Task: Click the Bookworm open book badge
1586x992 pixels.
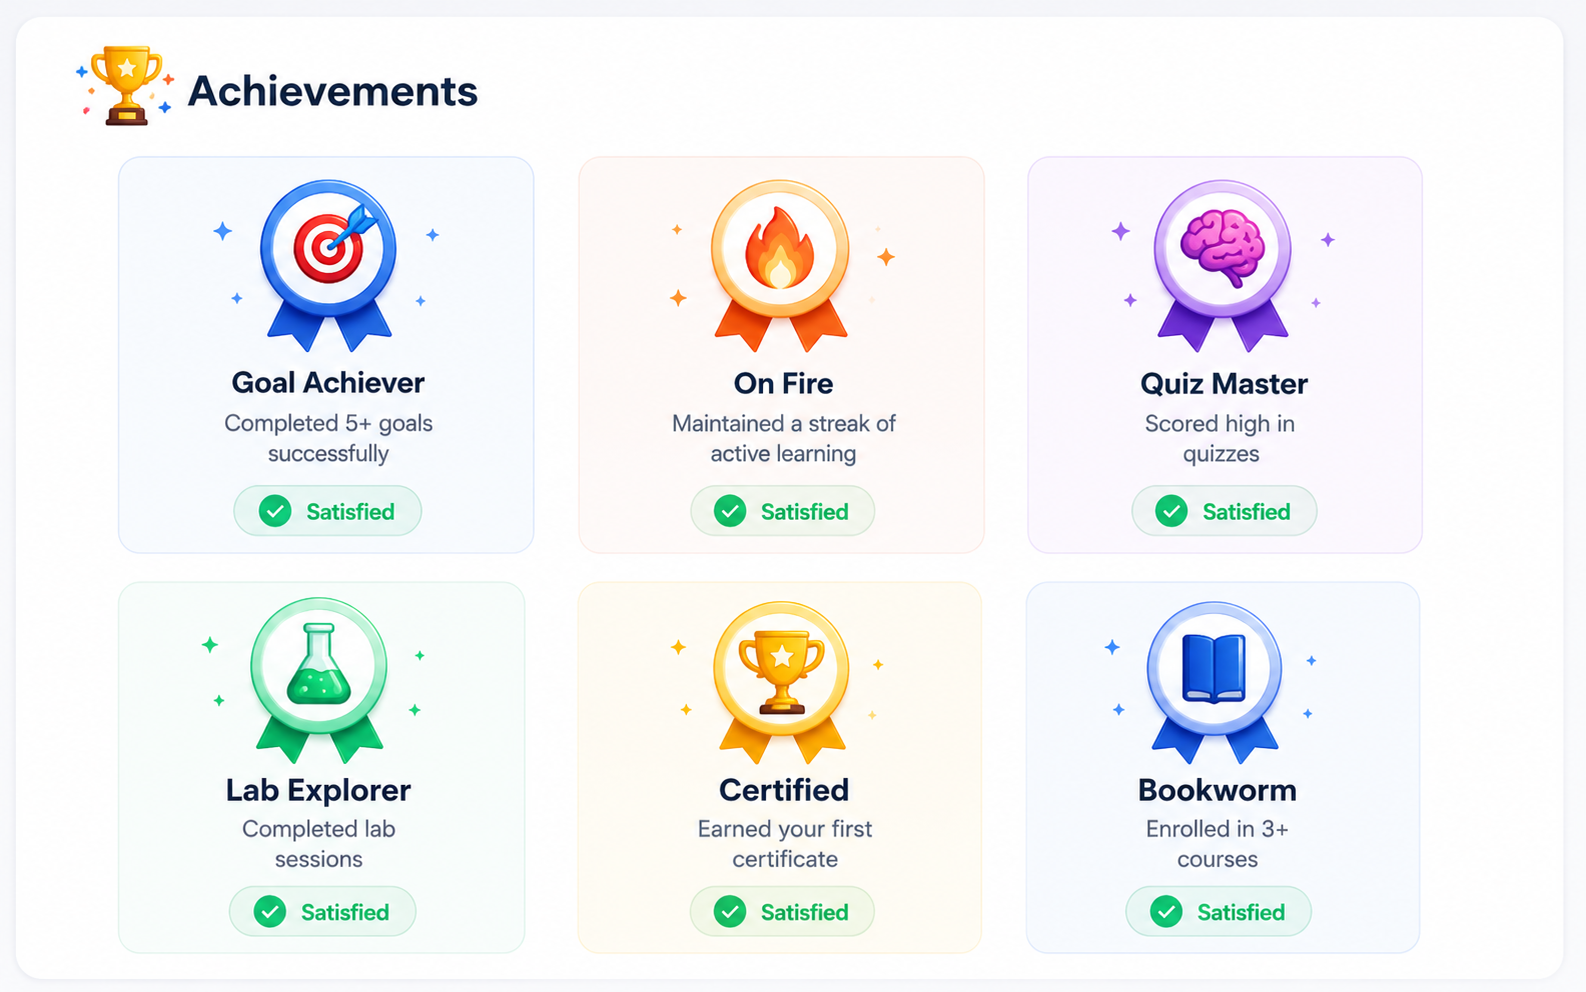Action: (1214, 682)
